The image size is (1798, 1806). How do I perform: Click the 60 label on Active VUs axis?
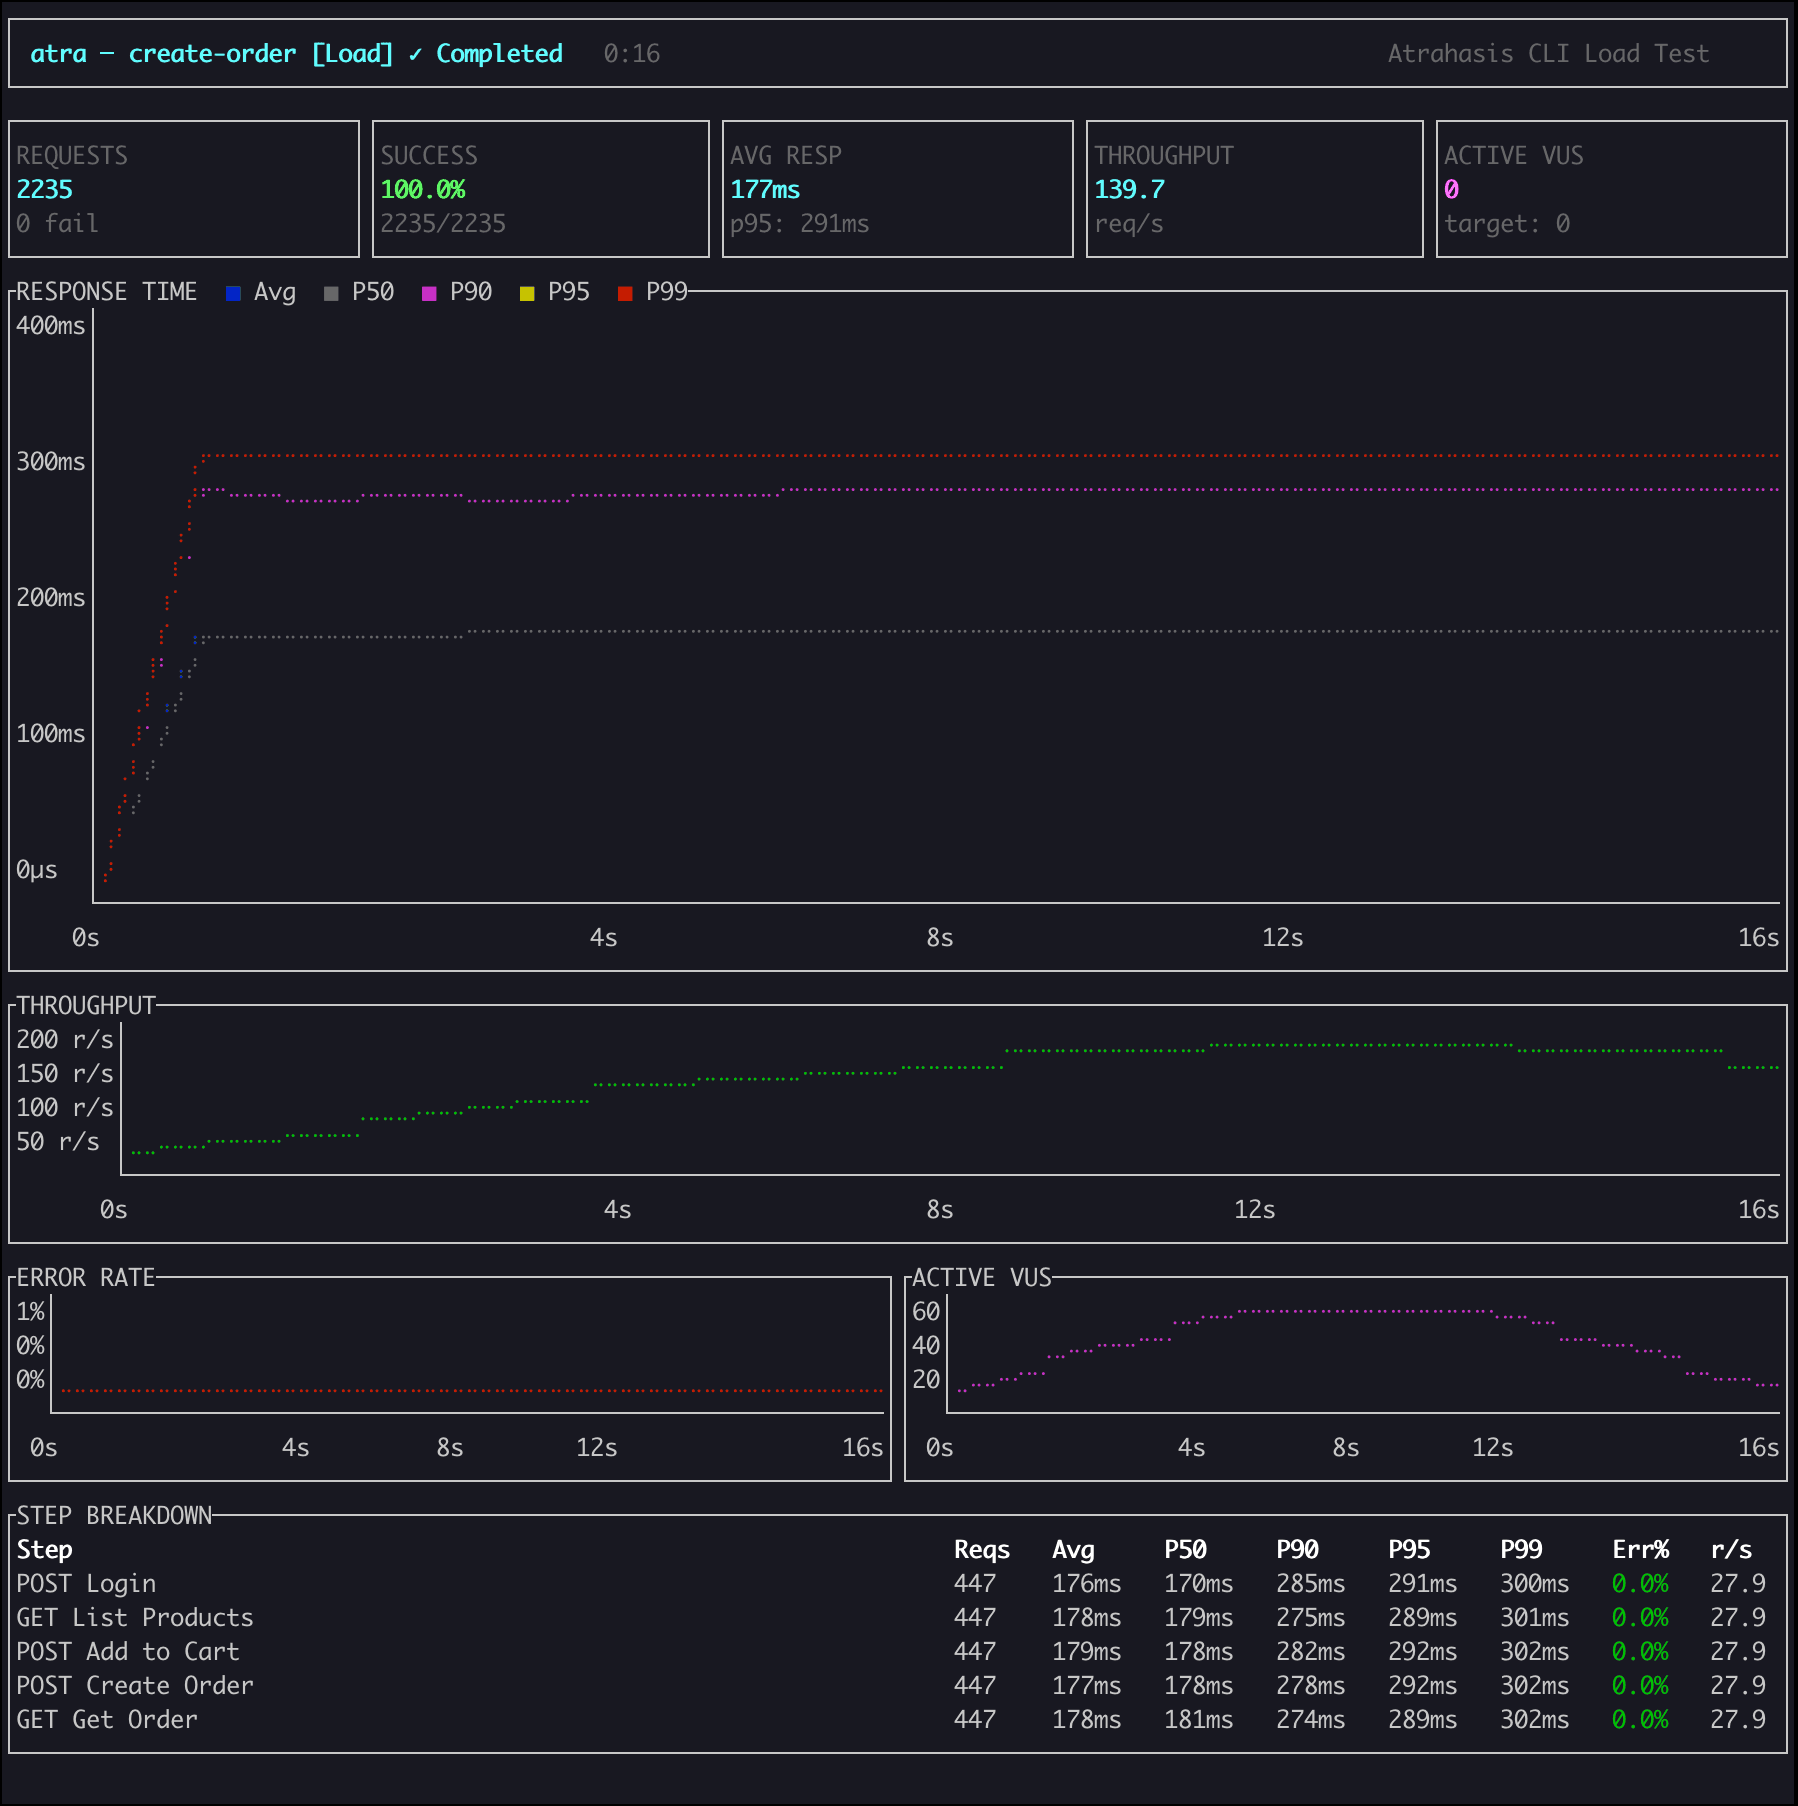(x=926, y=1312)
